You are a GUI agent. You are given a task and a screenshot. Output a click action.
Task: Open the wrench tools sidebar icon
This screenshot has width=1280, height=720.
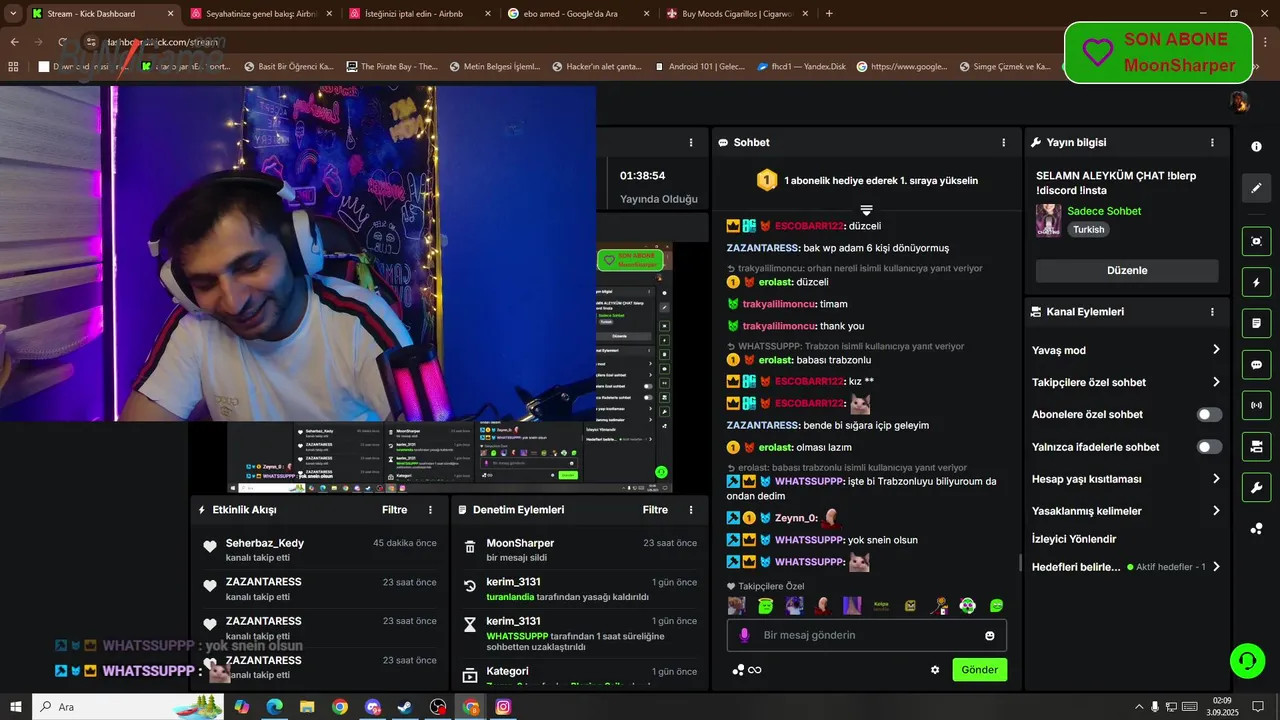pyautogui.click(x=1256, y=488)
